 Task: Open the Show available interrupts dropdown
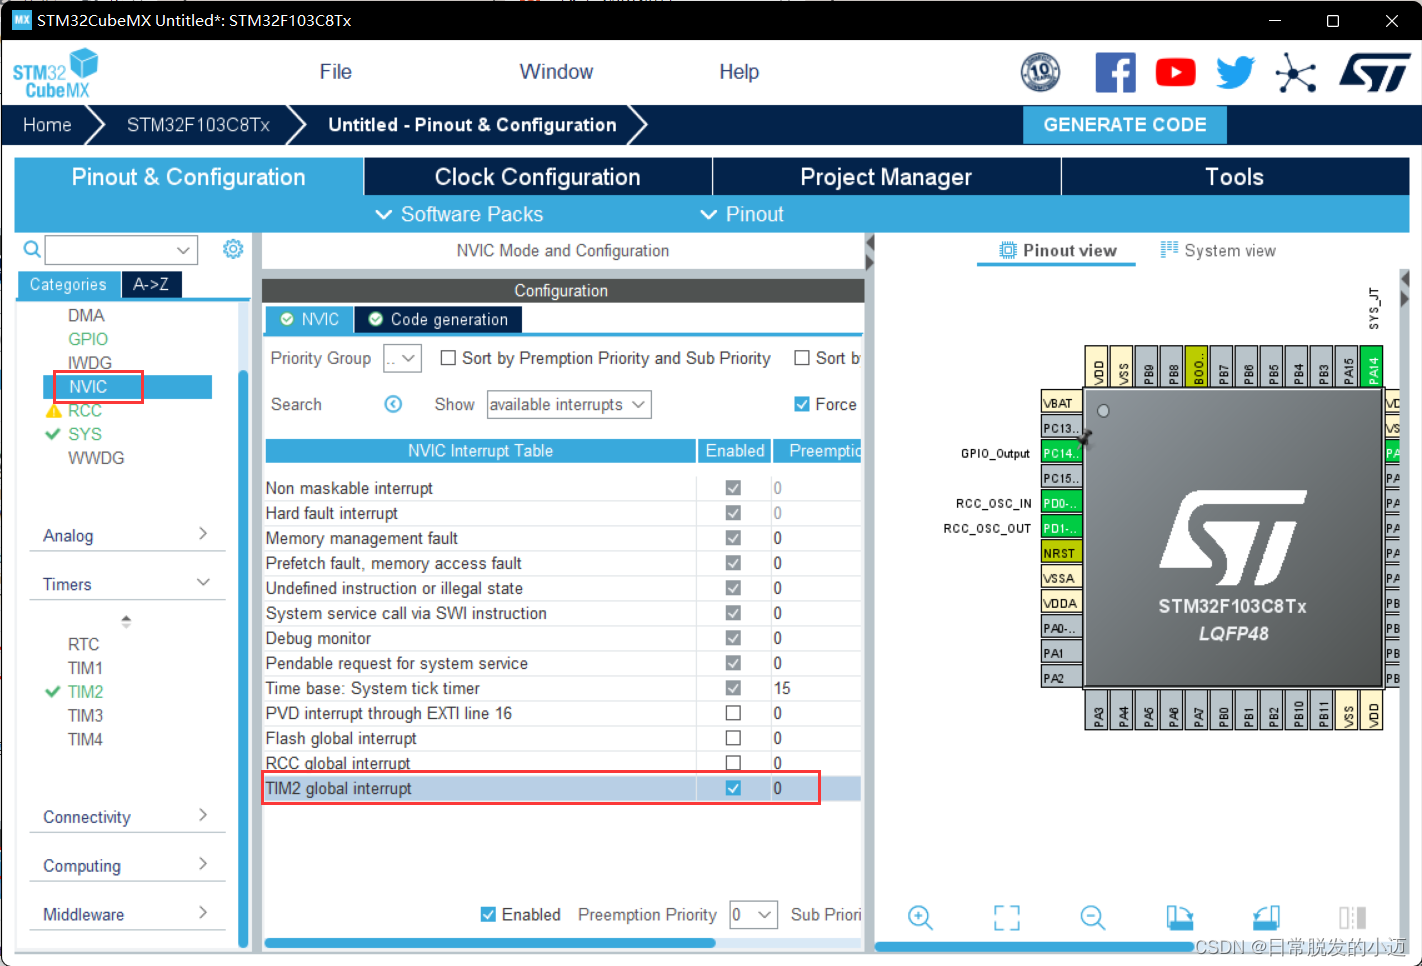pyautogui.click(x=569, y=404)
